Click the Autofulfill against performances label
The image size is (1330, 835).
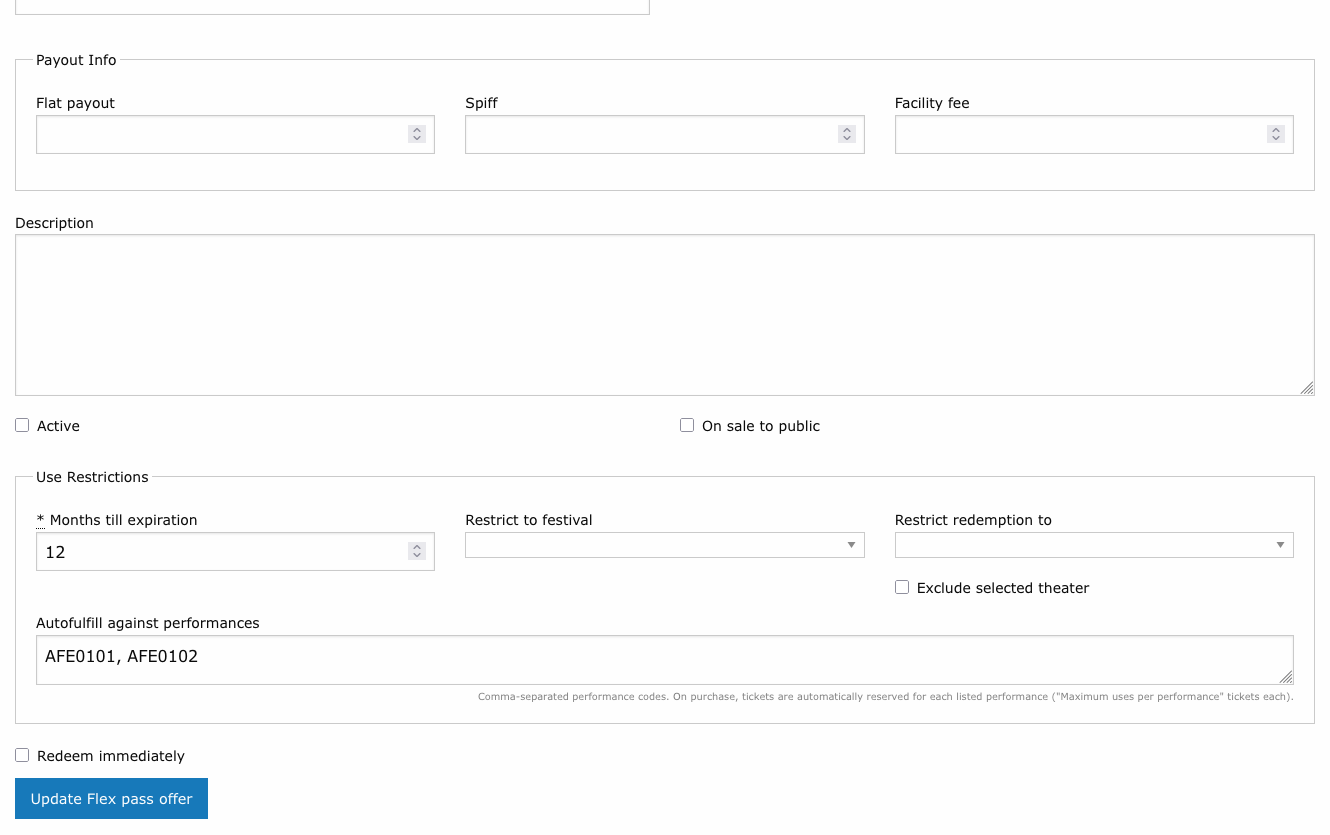coord(148,623)
